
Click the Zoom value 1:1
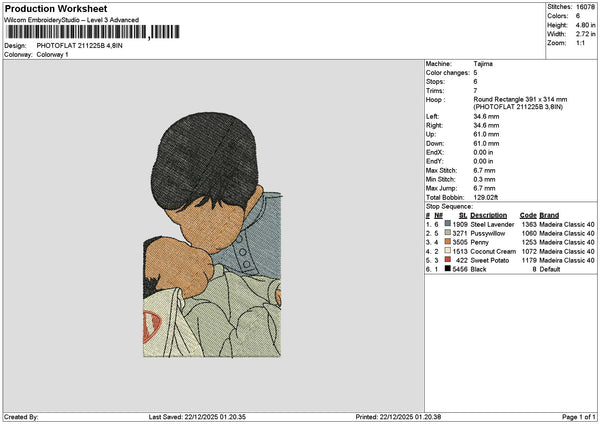click(x=580, y=43)
